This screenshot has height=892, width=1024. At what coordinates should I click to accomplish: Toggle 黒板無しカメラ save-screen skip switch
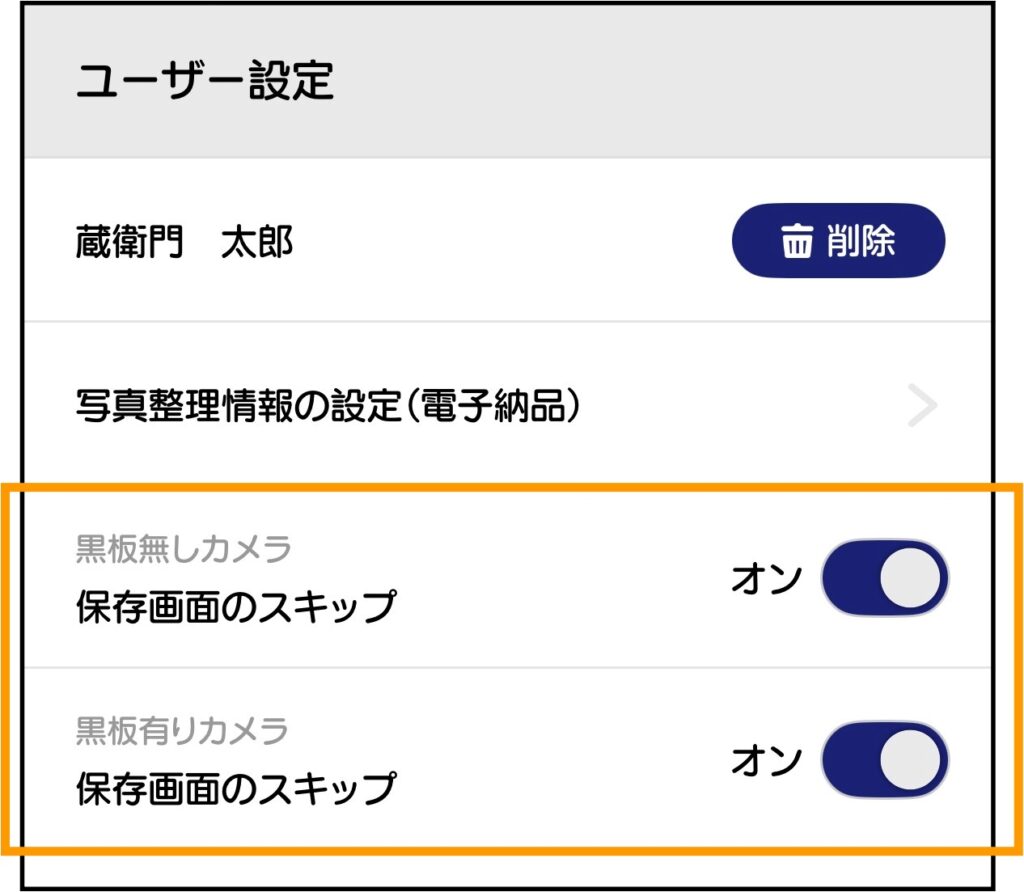point(884,580)
